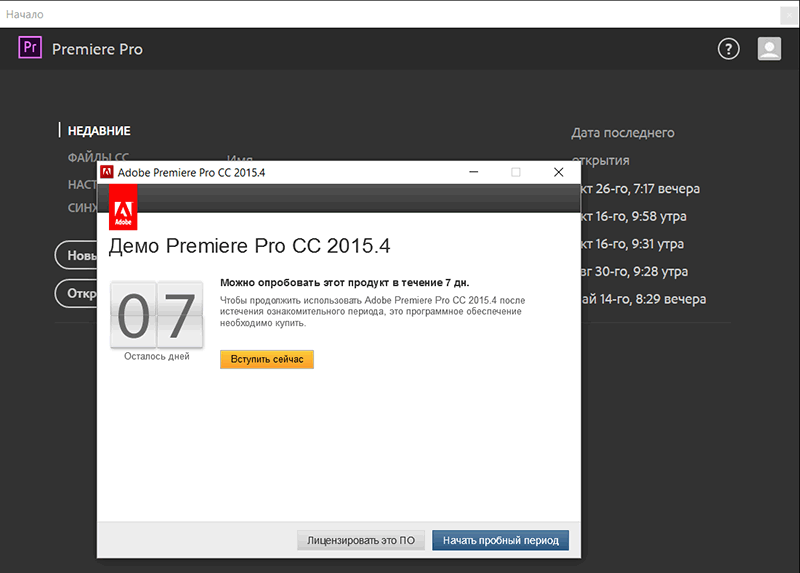Minimize the Adobe Premiere Pro CC 2015.4 dialog
Image resolution: width=800 pixels, height=573 pixels.
(473, 172)
